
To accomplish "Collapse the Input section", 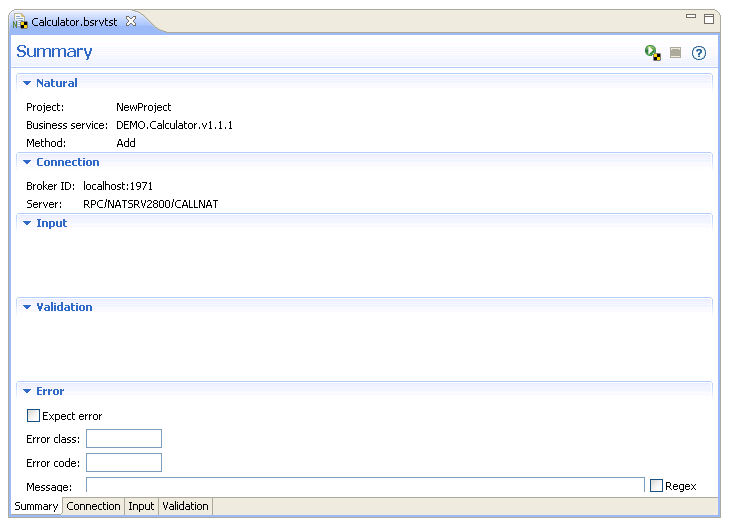I will click(27, 223).
